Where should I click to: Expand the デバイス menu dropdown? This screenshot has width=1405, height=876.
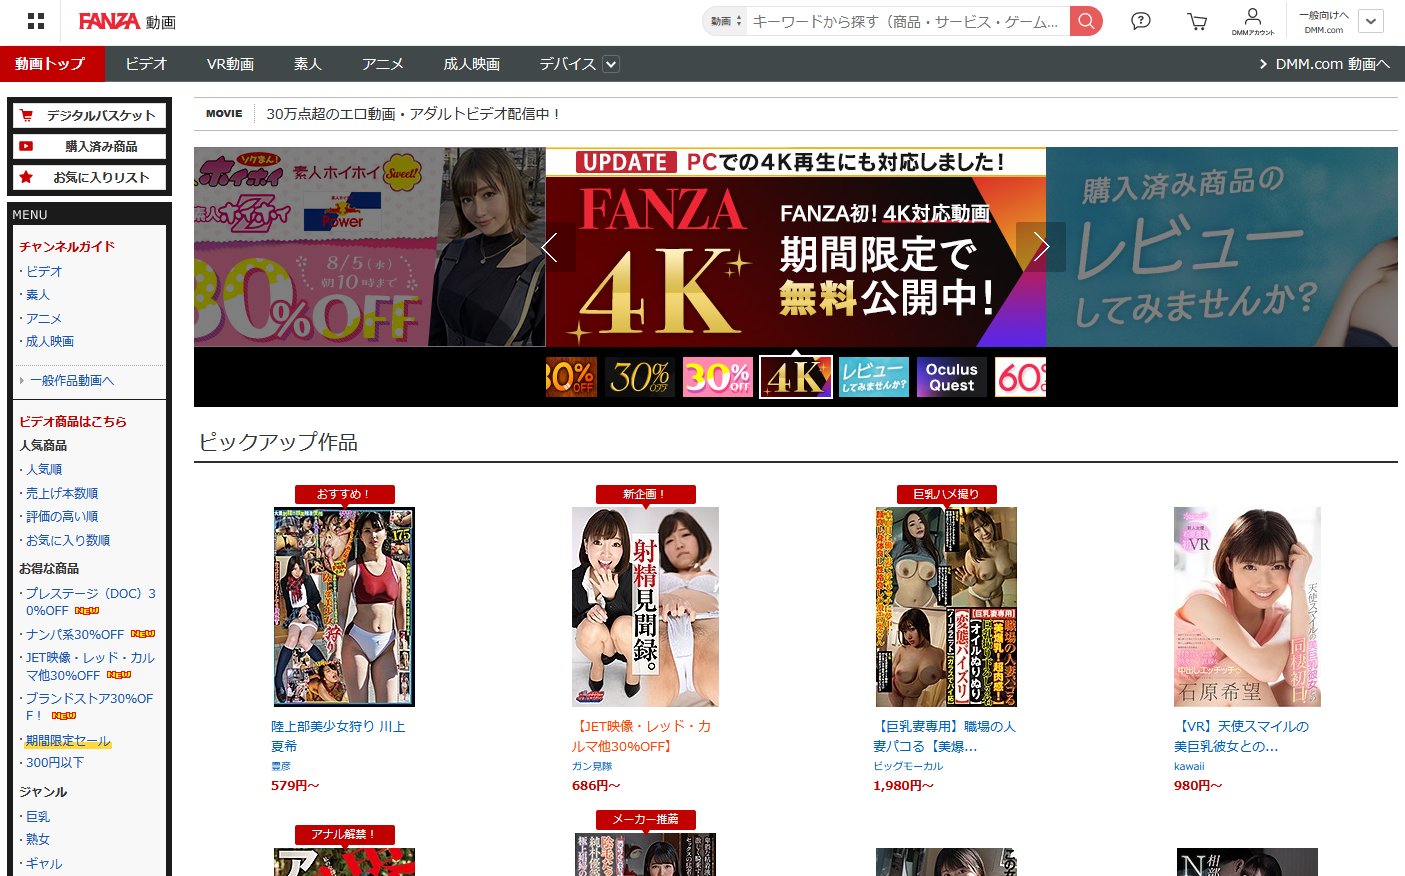[611, 64]
